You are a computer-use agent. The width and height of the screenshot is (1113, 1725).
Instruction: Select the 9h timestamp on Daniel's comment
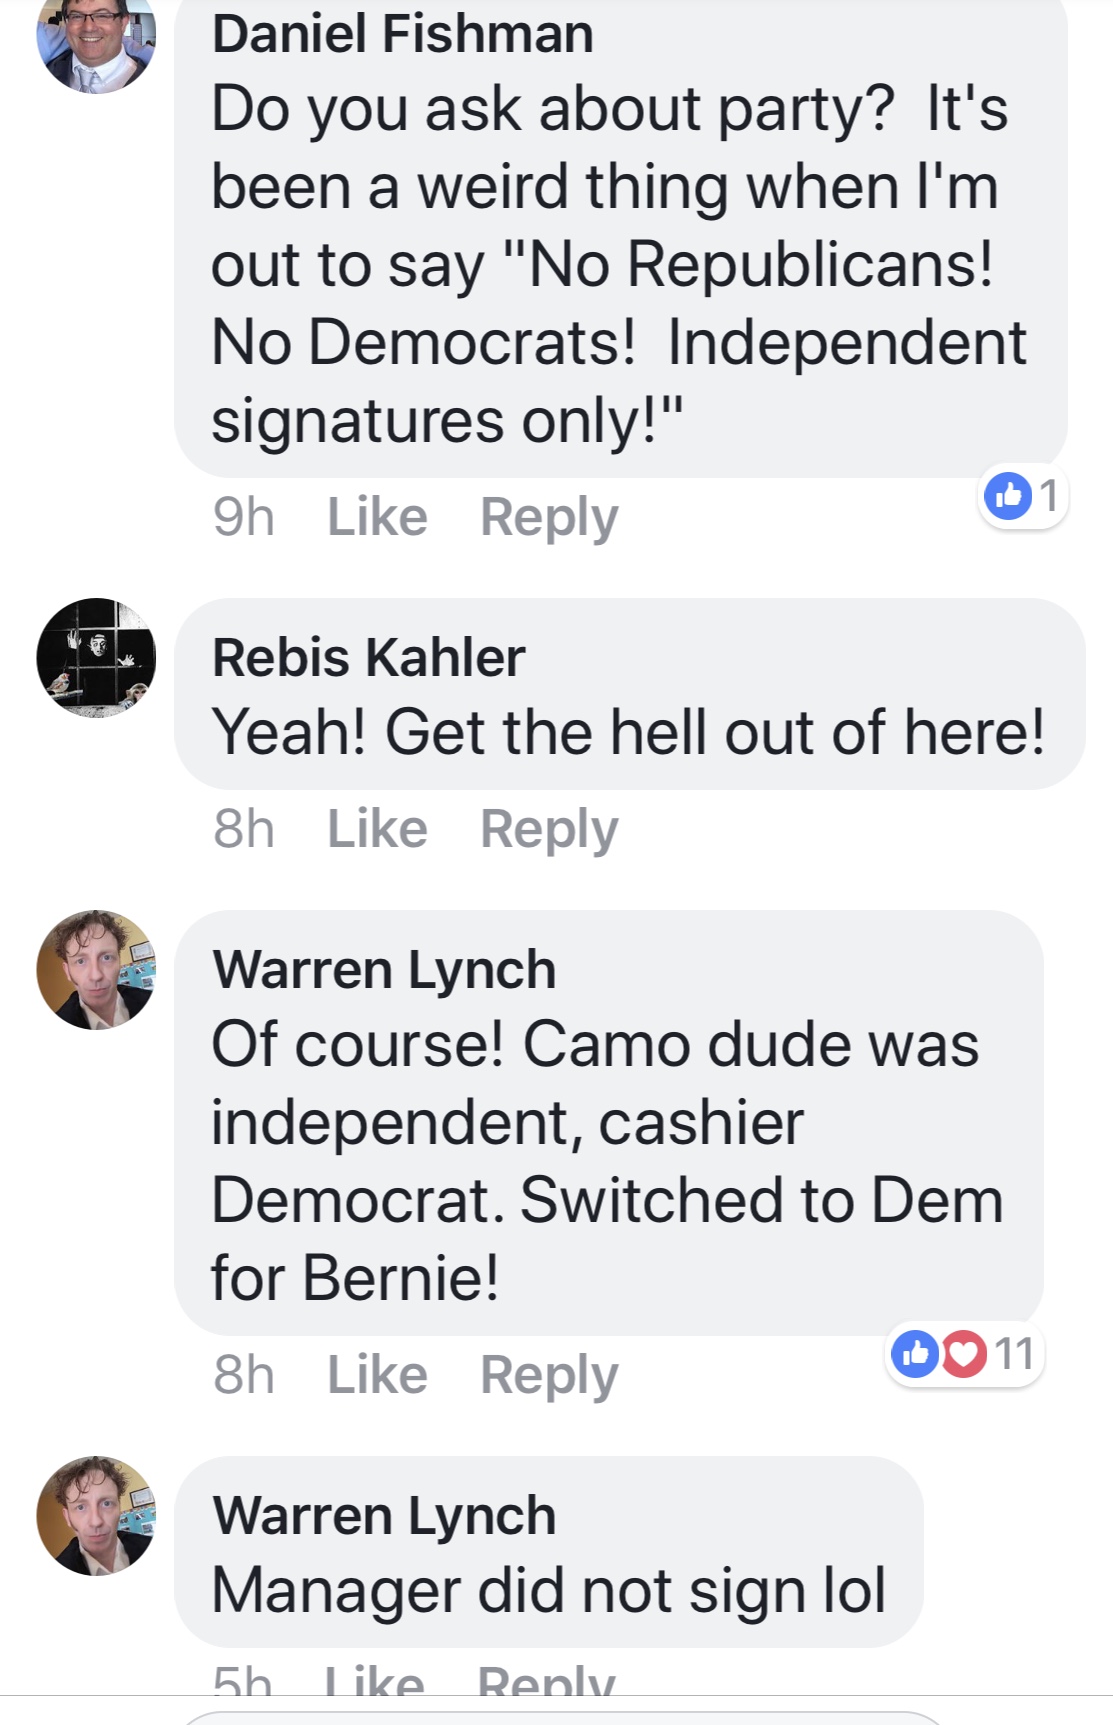pos(243,517)
